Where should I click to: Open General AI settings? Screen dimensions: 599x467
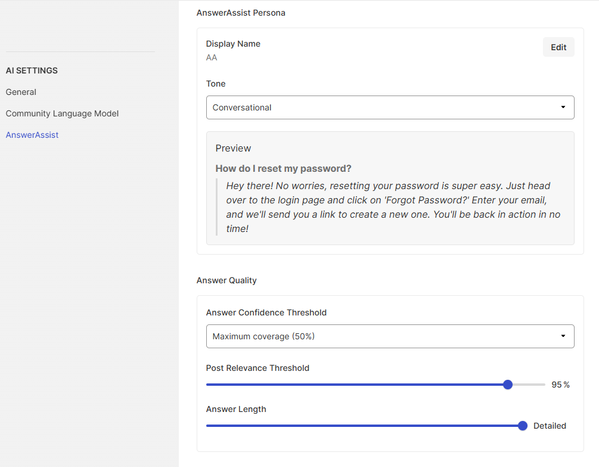click(21, 92)
